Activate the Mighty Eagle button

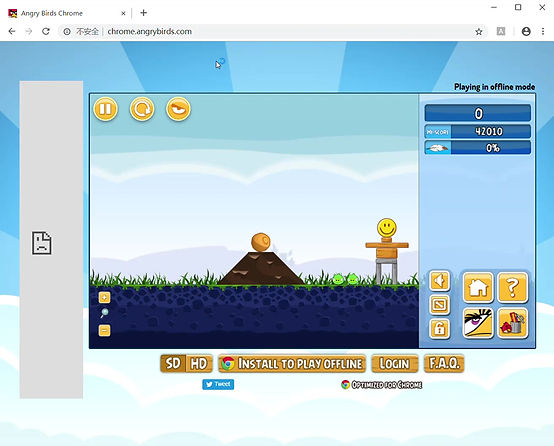[178, 109]
